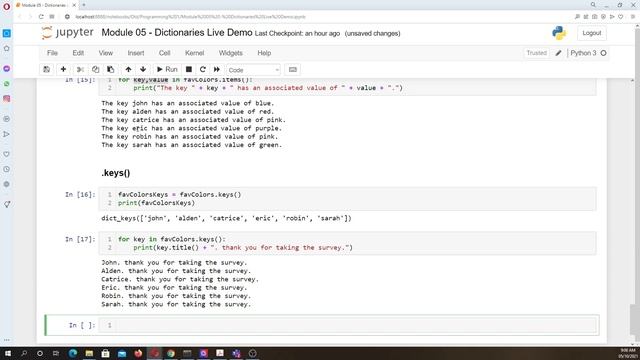The height and width of the screenshot is (360, 640).
Task: Save and checkpoint the notebook
Action: click(47, 69)
